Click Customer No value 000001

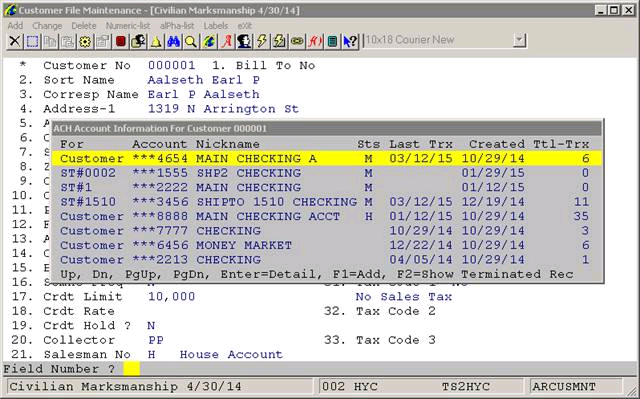tap(171, 65)
